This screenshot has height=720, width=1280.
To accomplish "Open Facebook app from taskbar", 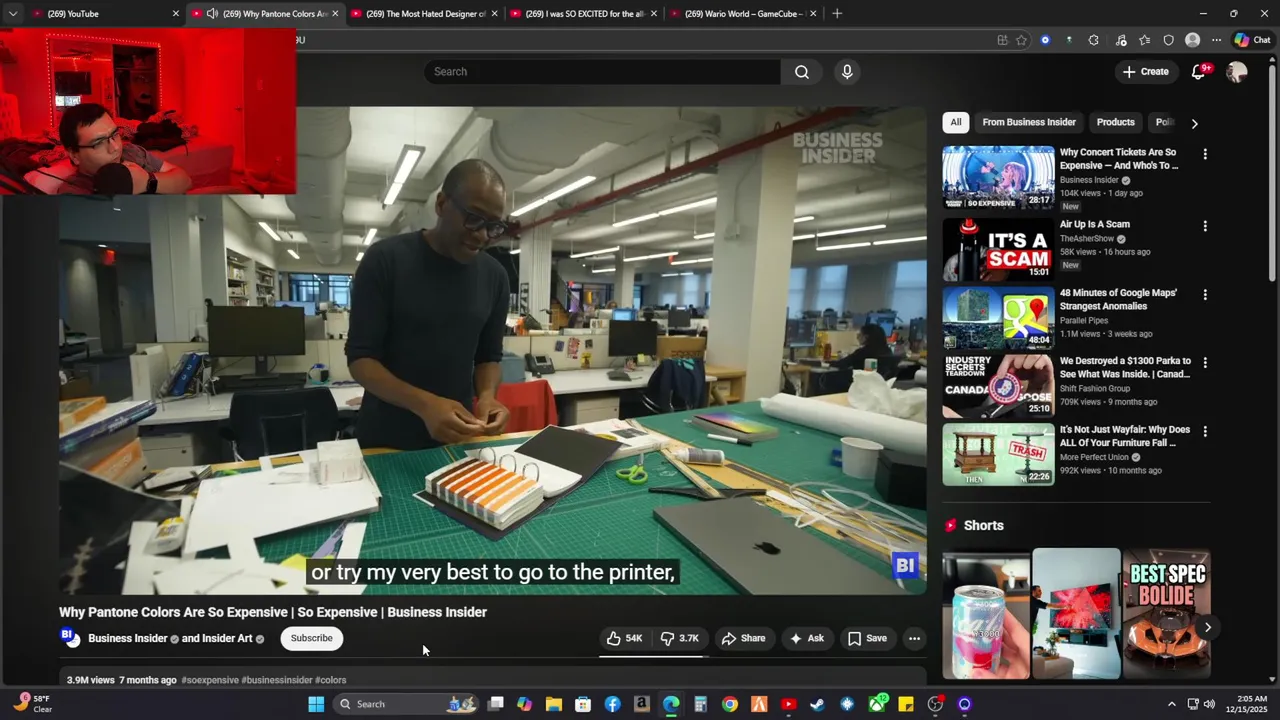I will coord(613,704).
